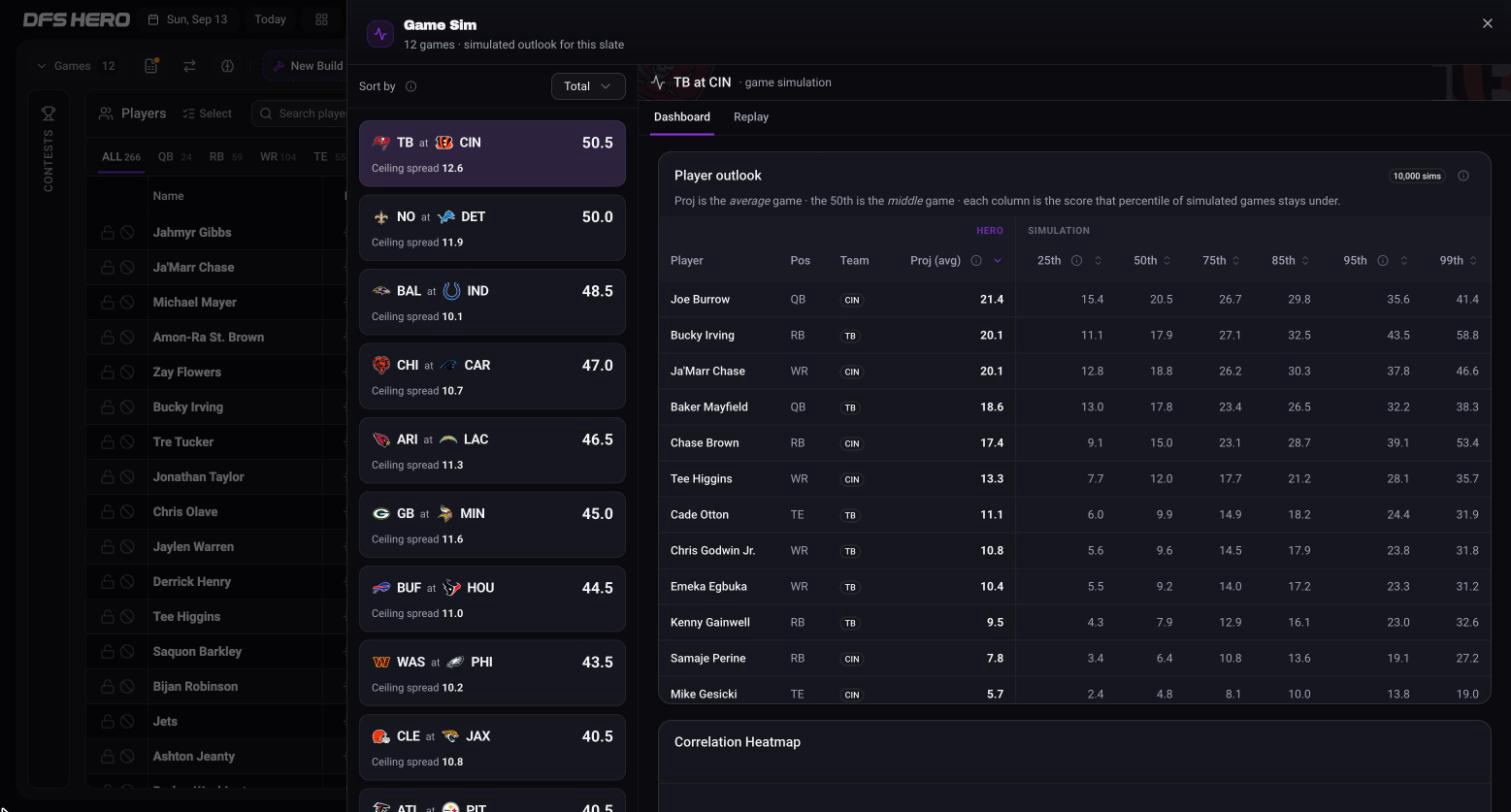Switch to the Replay tab

point(751,117)
